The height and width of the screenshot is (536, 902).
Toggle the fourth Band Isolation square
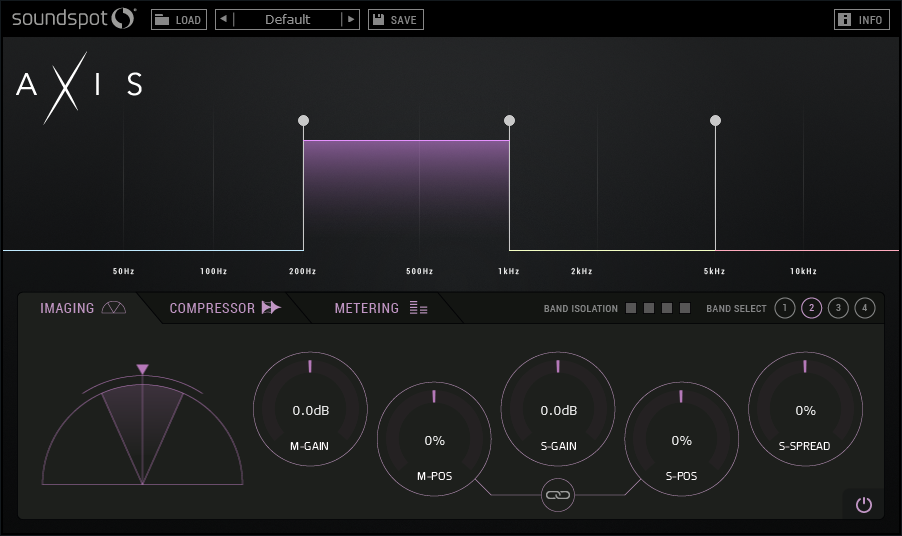click(x=685, y=308)
